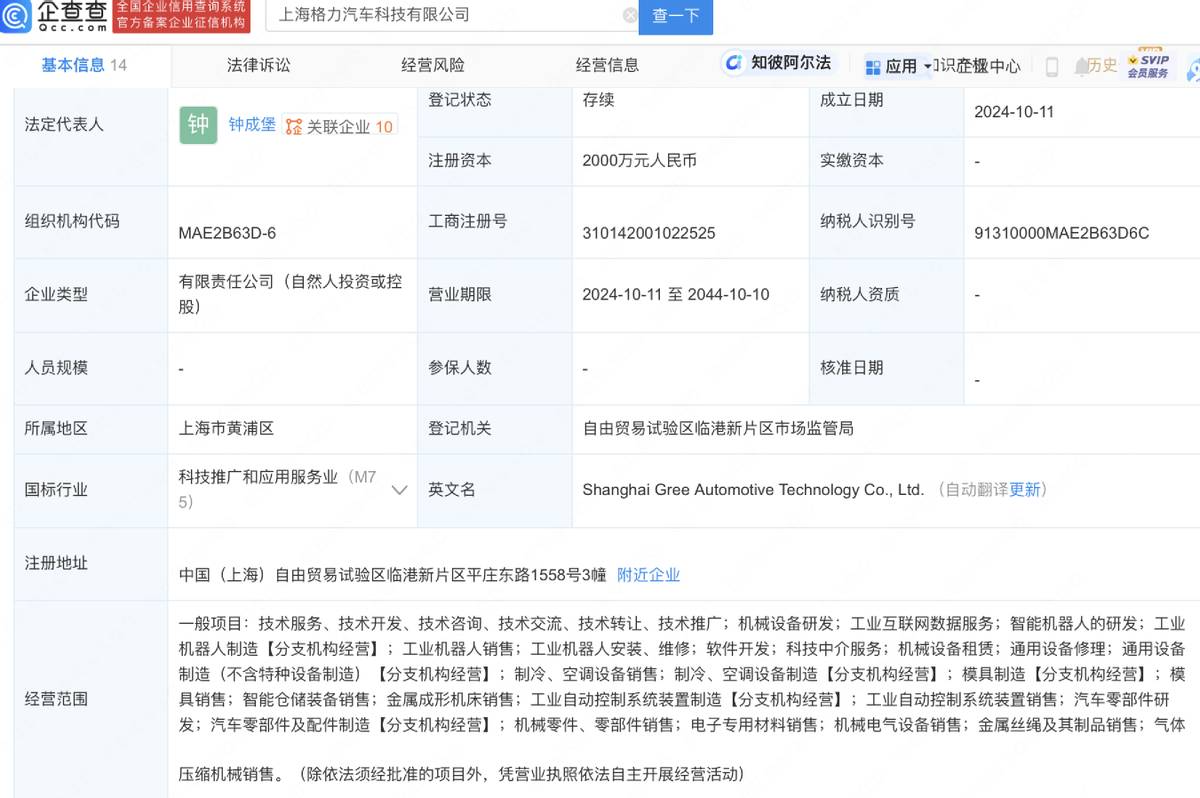The height and width of the screenshot is (798, 1200).
Task: Click the 应用 grid icon
Action: click(873, 66)
